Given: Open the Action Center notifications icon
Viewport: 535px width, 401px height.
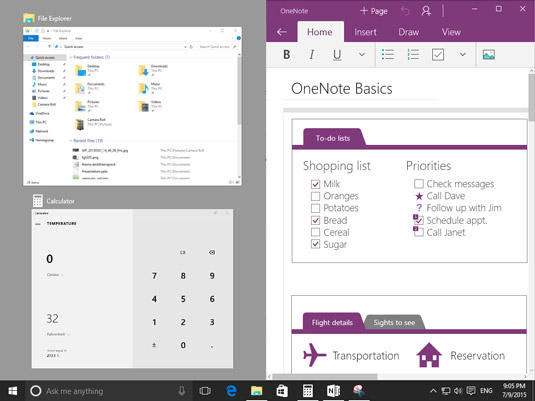Looking at the screenshot, I should pos(471,391).
